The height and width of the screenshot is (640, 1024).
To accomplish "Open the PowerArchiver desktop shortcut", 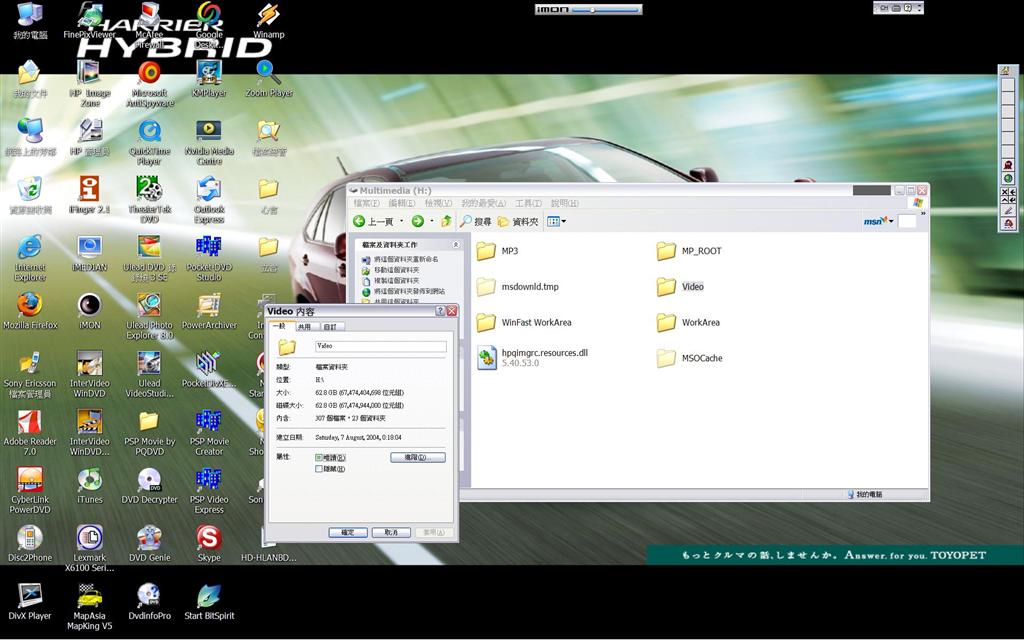I will coord(209,310).
